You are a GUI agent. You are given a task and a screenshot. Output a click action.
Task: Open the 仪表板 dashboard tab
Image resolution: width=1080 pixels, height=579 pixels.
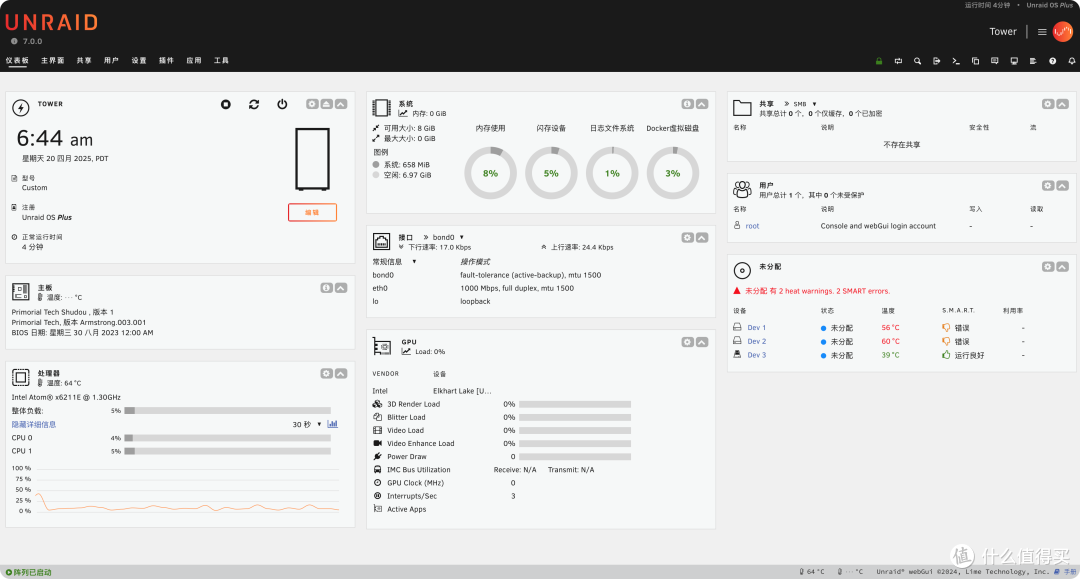(17, 61)
